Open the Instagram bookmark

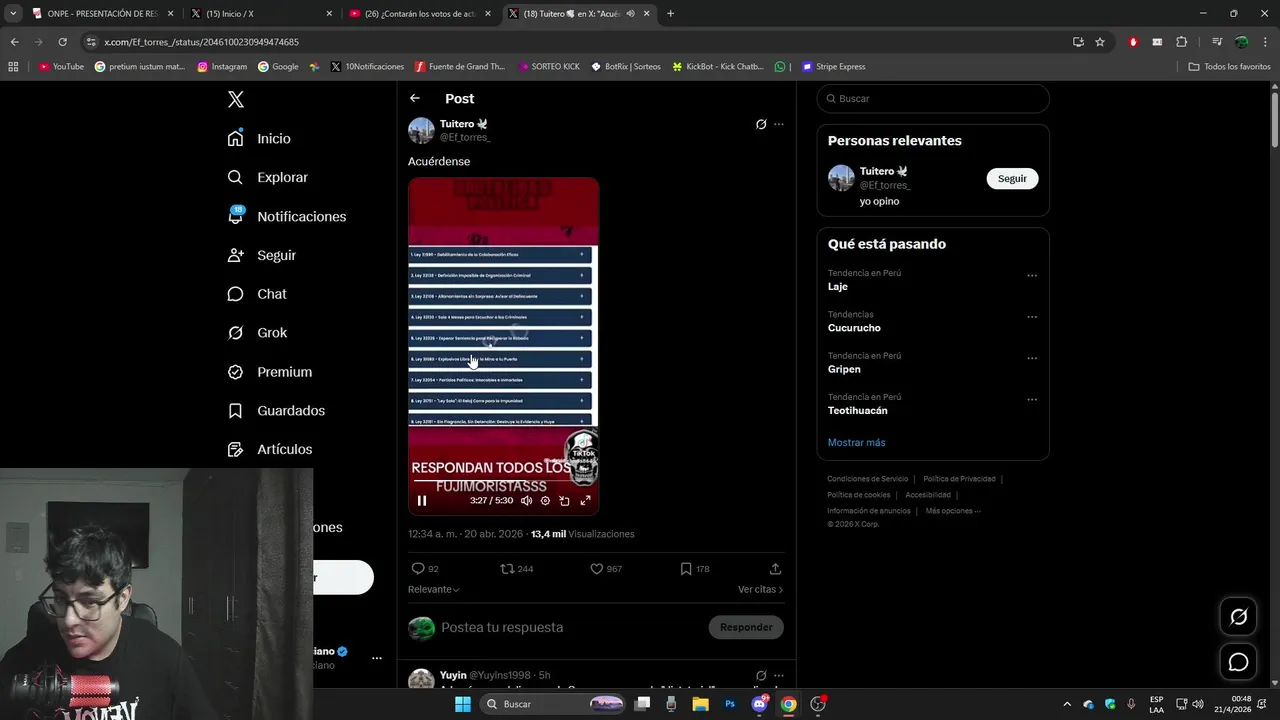pos(222,67)
